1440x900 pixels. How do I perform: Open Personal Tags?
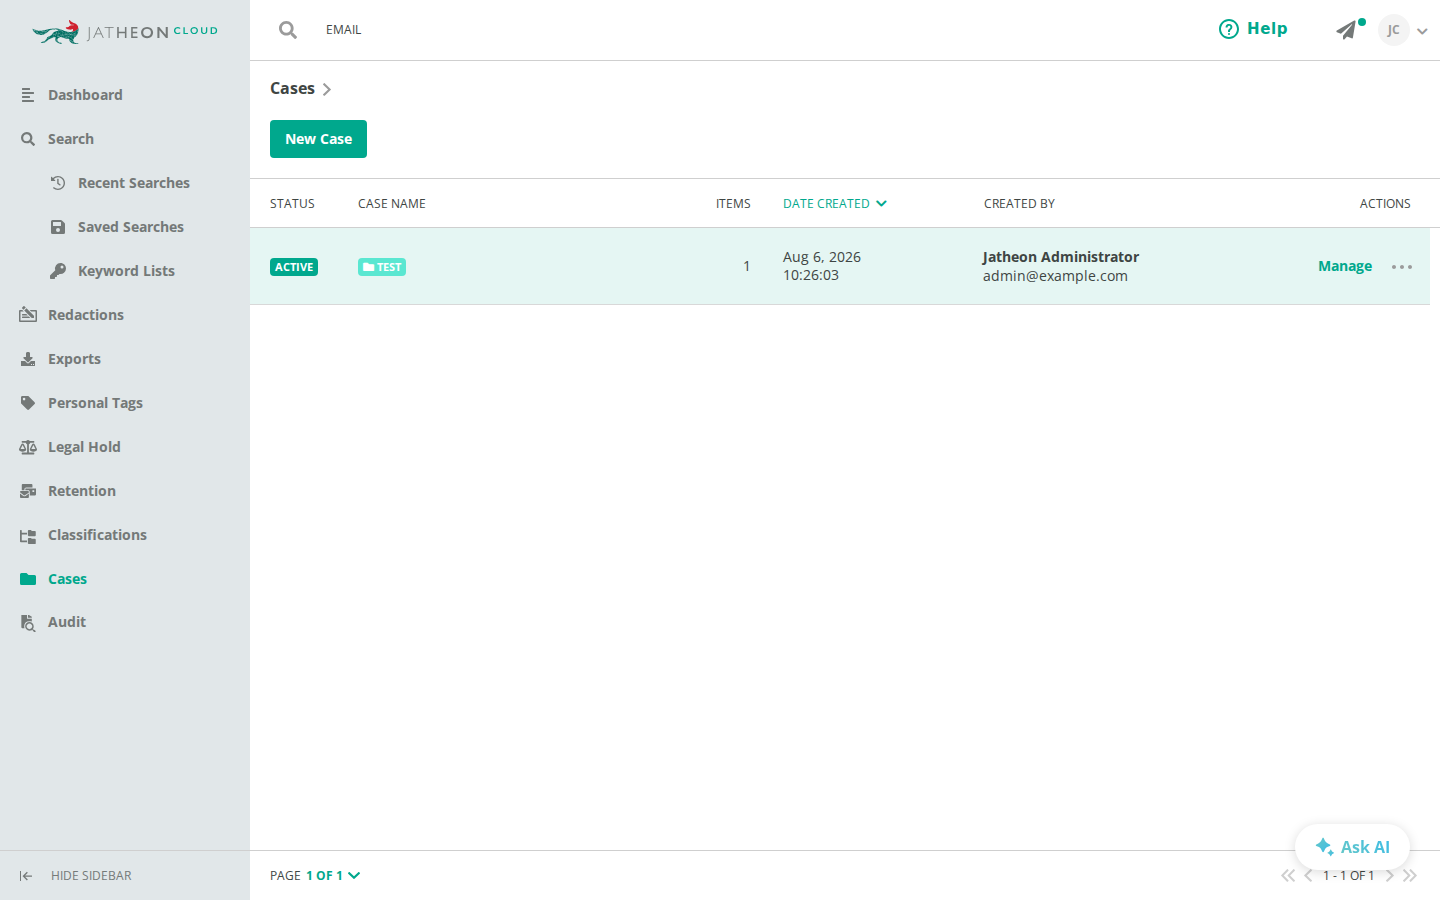[95, 403]
